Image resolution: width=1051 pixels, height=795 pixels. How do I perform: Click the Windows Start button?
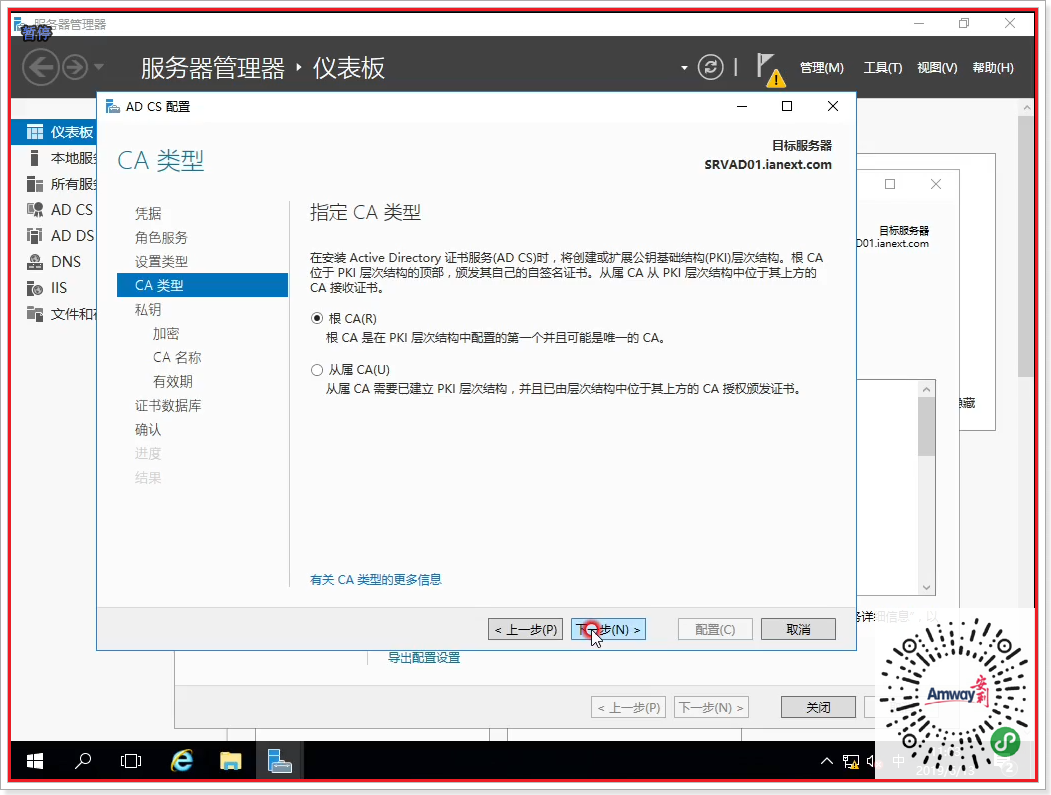pos(35,761)
